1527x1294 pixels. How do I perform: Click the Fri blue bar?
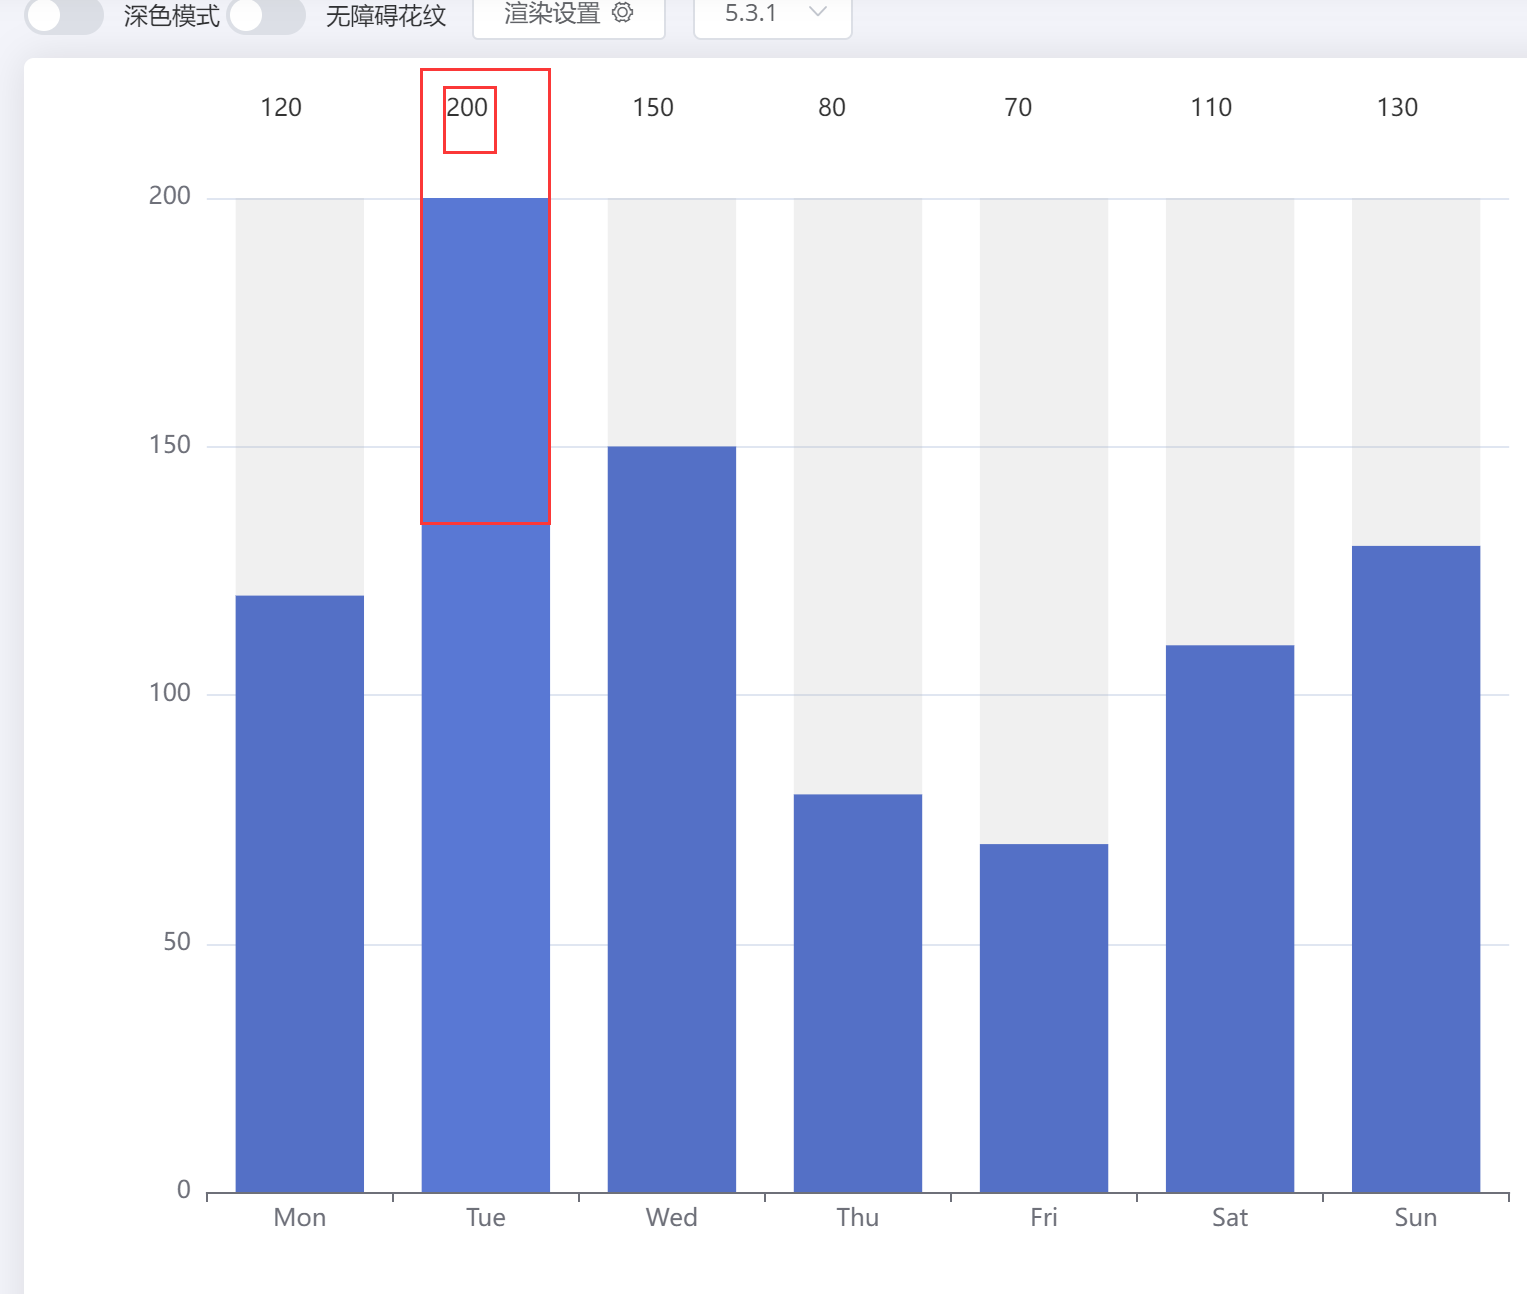coord(1044,1018)
